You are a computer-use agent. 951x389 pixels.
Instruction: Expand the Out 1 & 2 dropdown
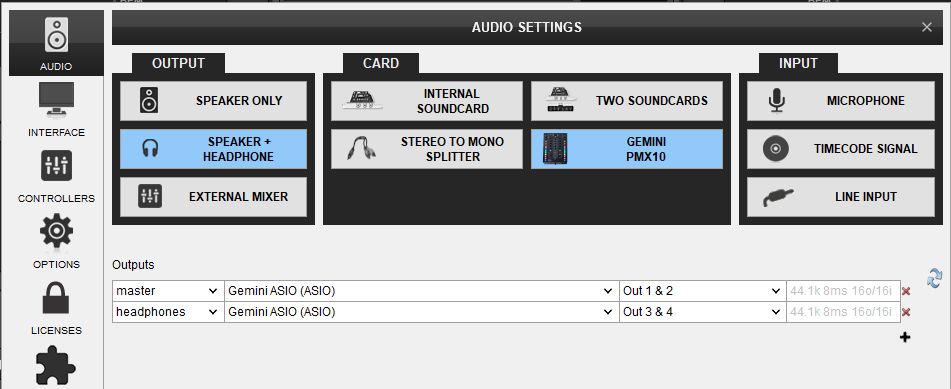702,291
